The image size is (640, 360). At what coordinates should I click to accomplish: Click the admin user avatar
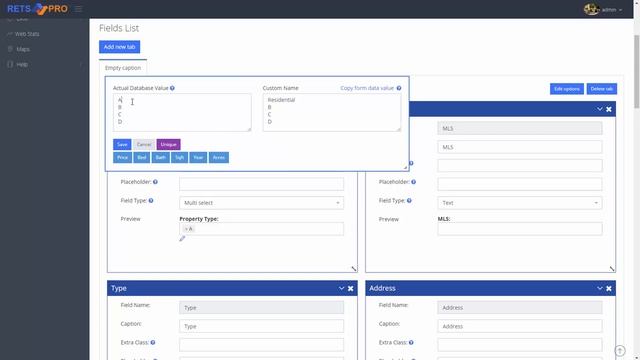[x=591, y=9]
